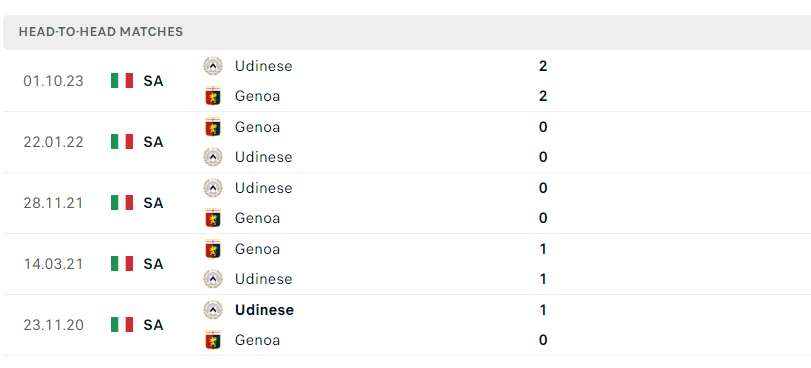811x368 pixels.
Task: Click the Udinese crest in the 23.11.20 match
Action: pos(213,310)
